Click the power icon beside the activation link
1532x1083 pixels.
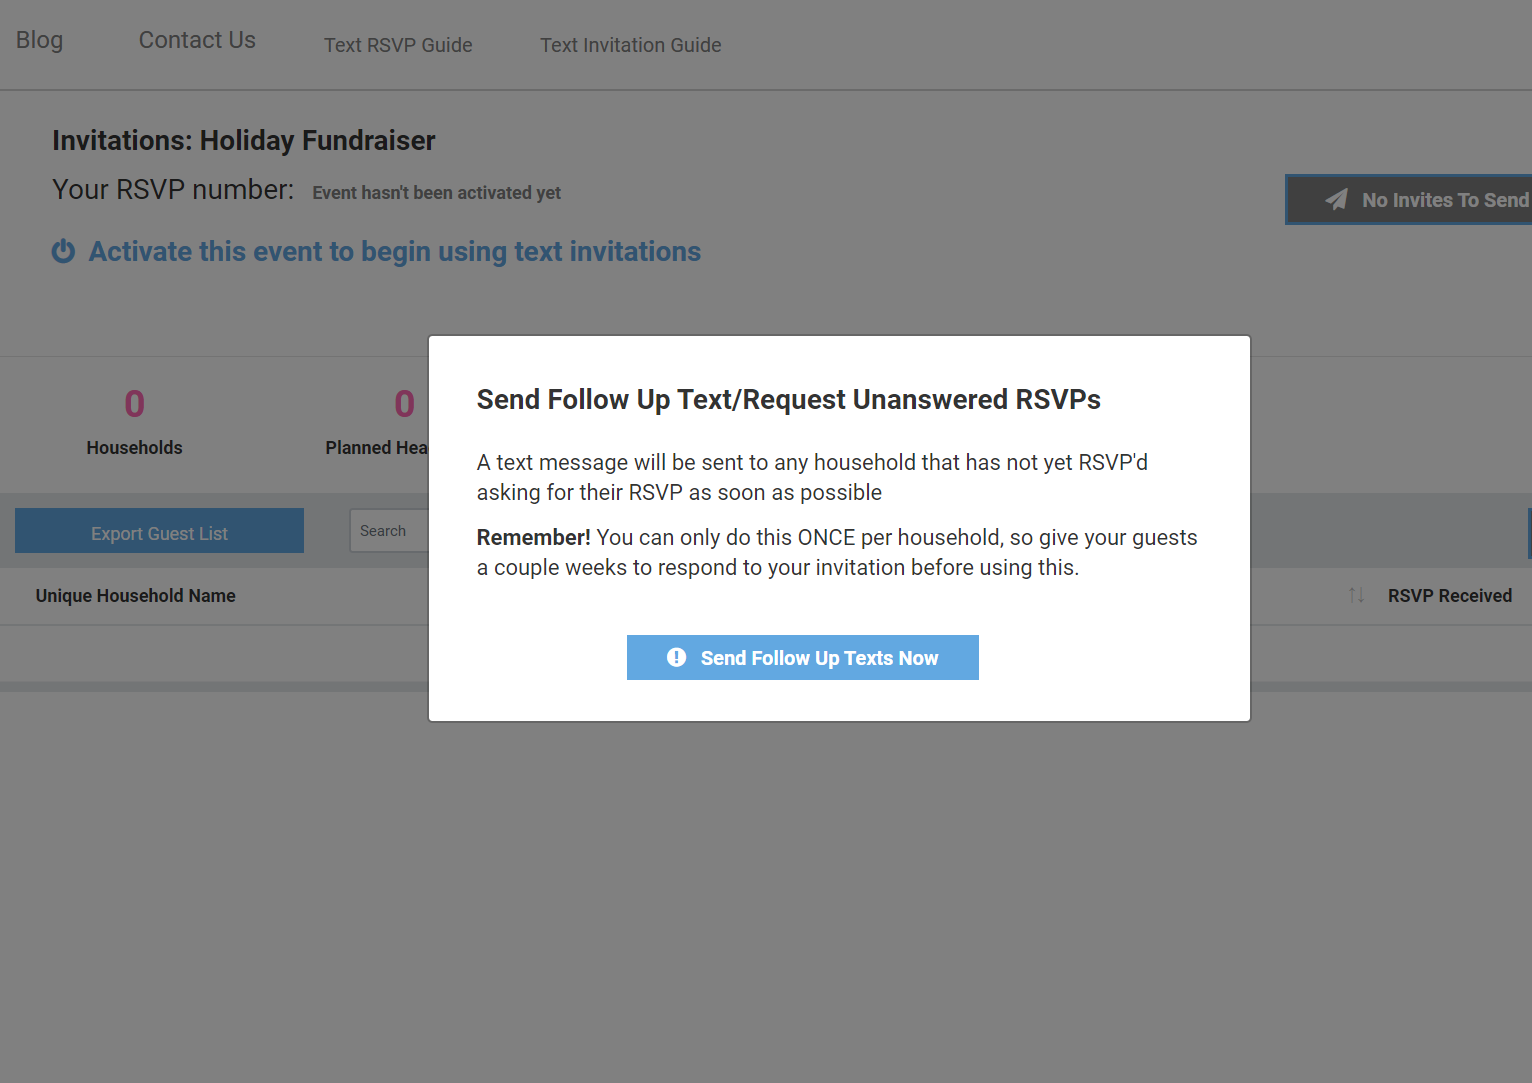(x=63, y=251)
